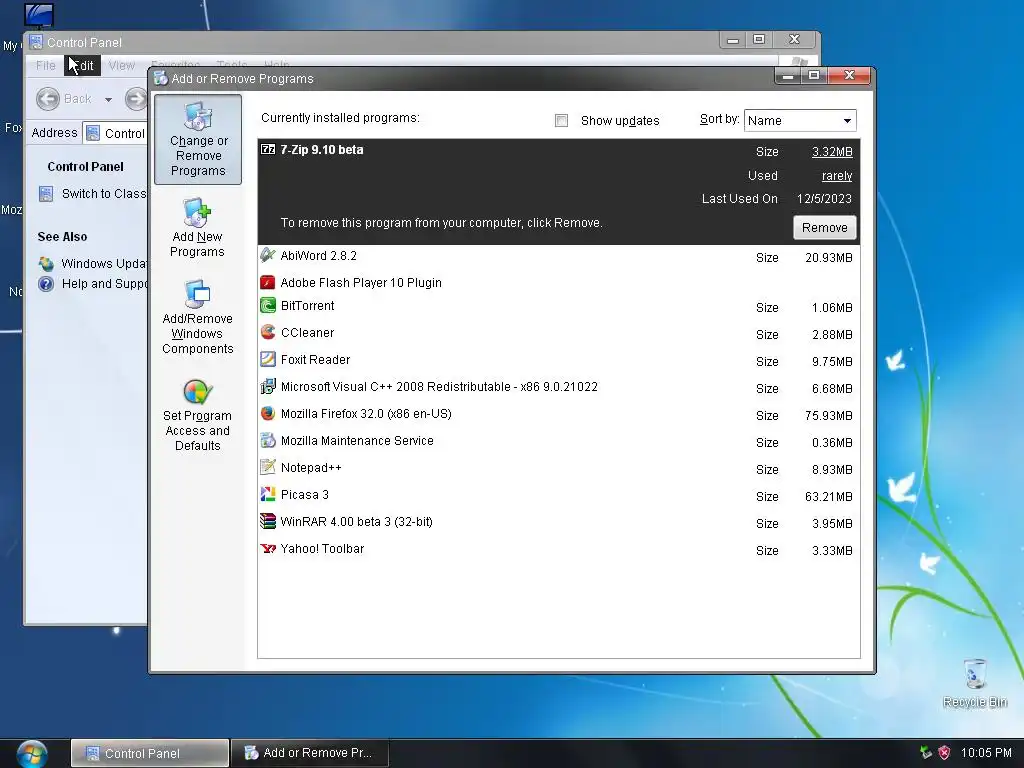Open the View menu in Control Panel
This screenshot has width=1024, height=768.
point(121,65)
